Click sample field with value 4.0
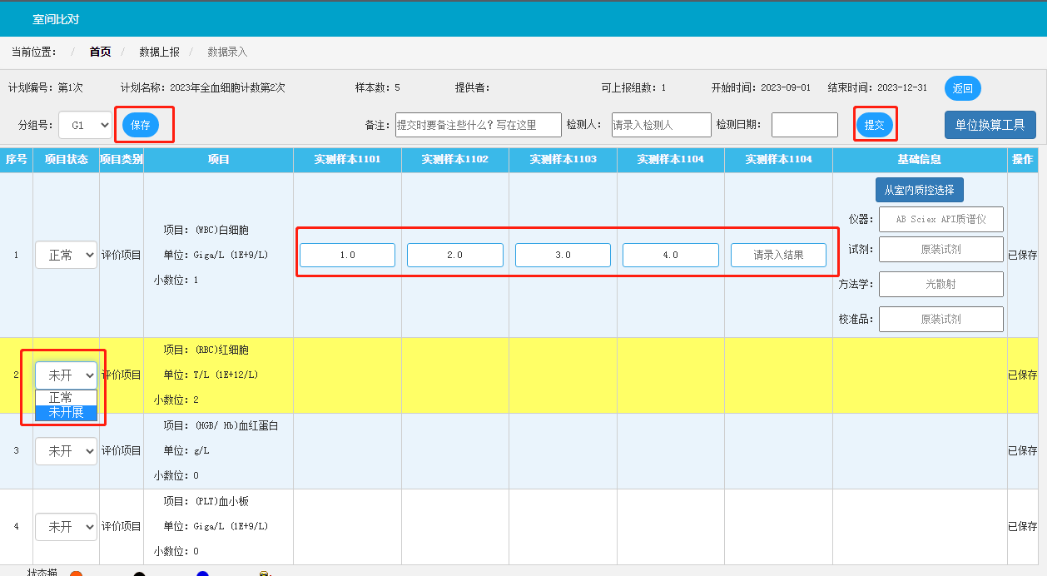The width and height of the screenshot is (1047, 576). (670, 255)
